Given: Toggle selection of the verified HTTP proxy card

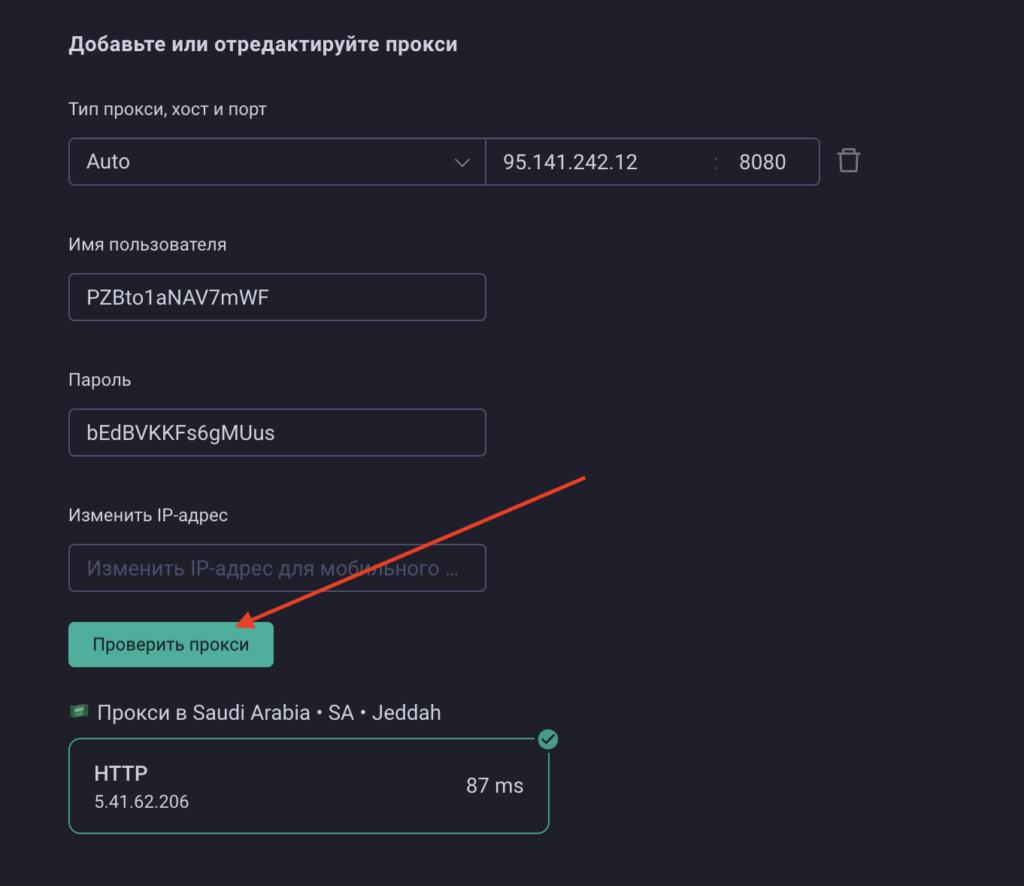Looking at the screenshot, I should (308, 786).
